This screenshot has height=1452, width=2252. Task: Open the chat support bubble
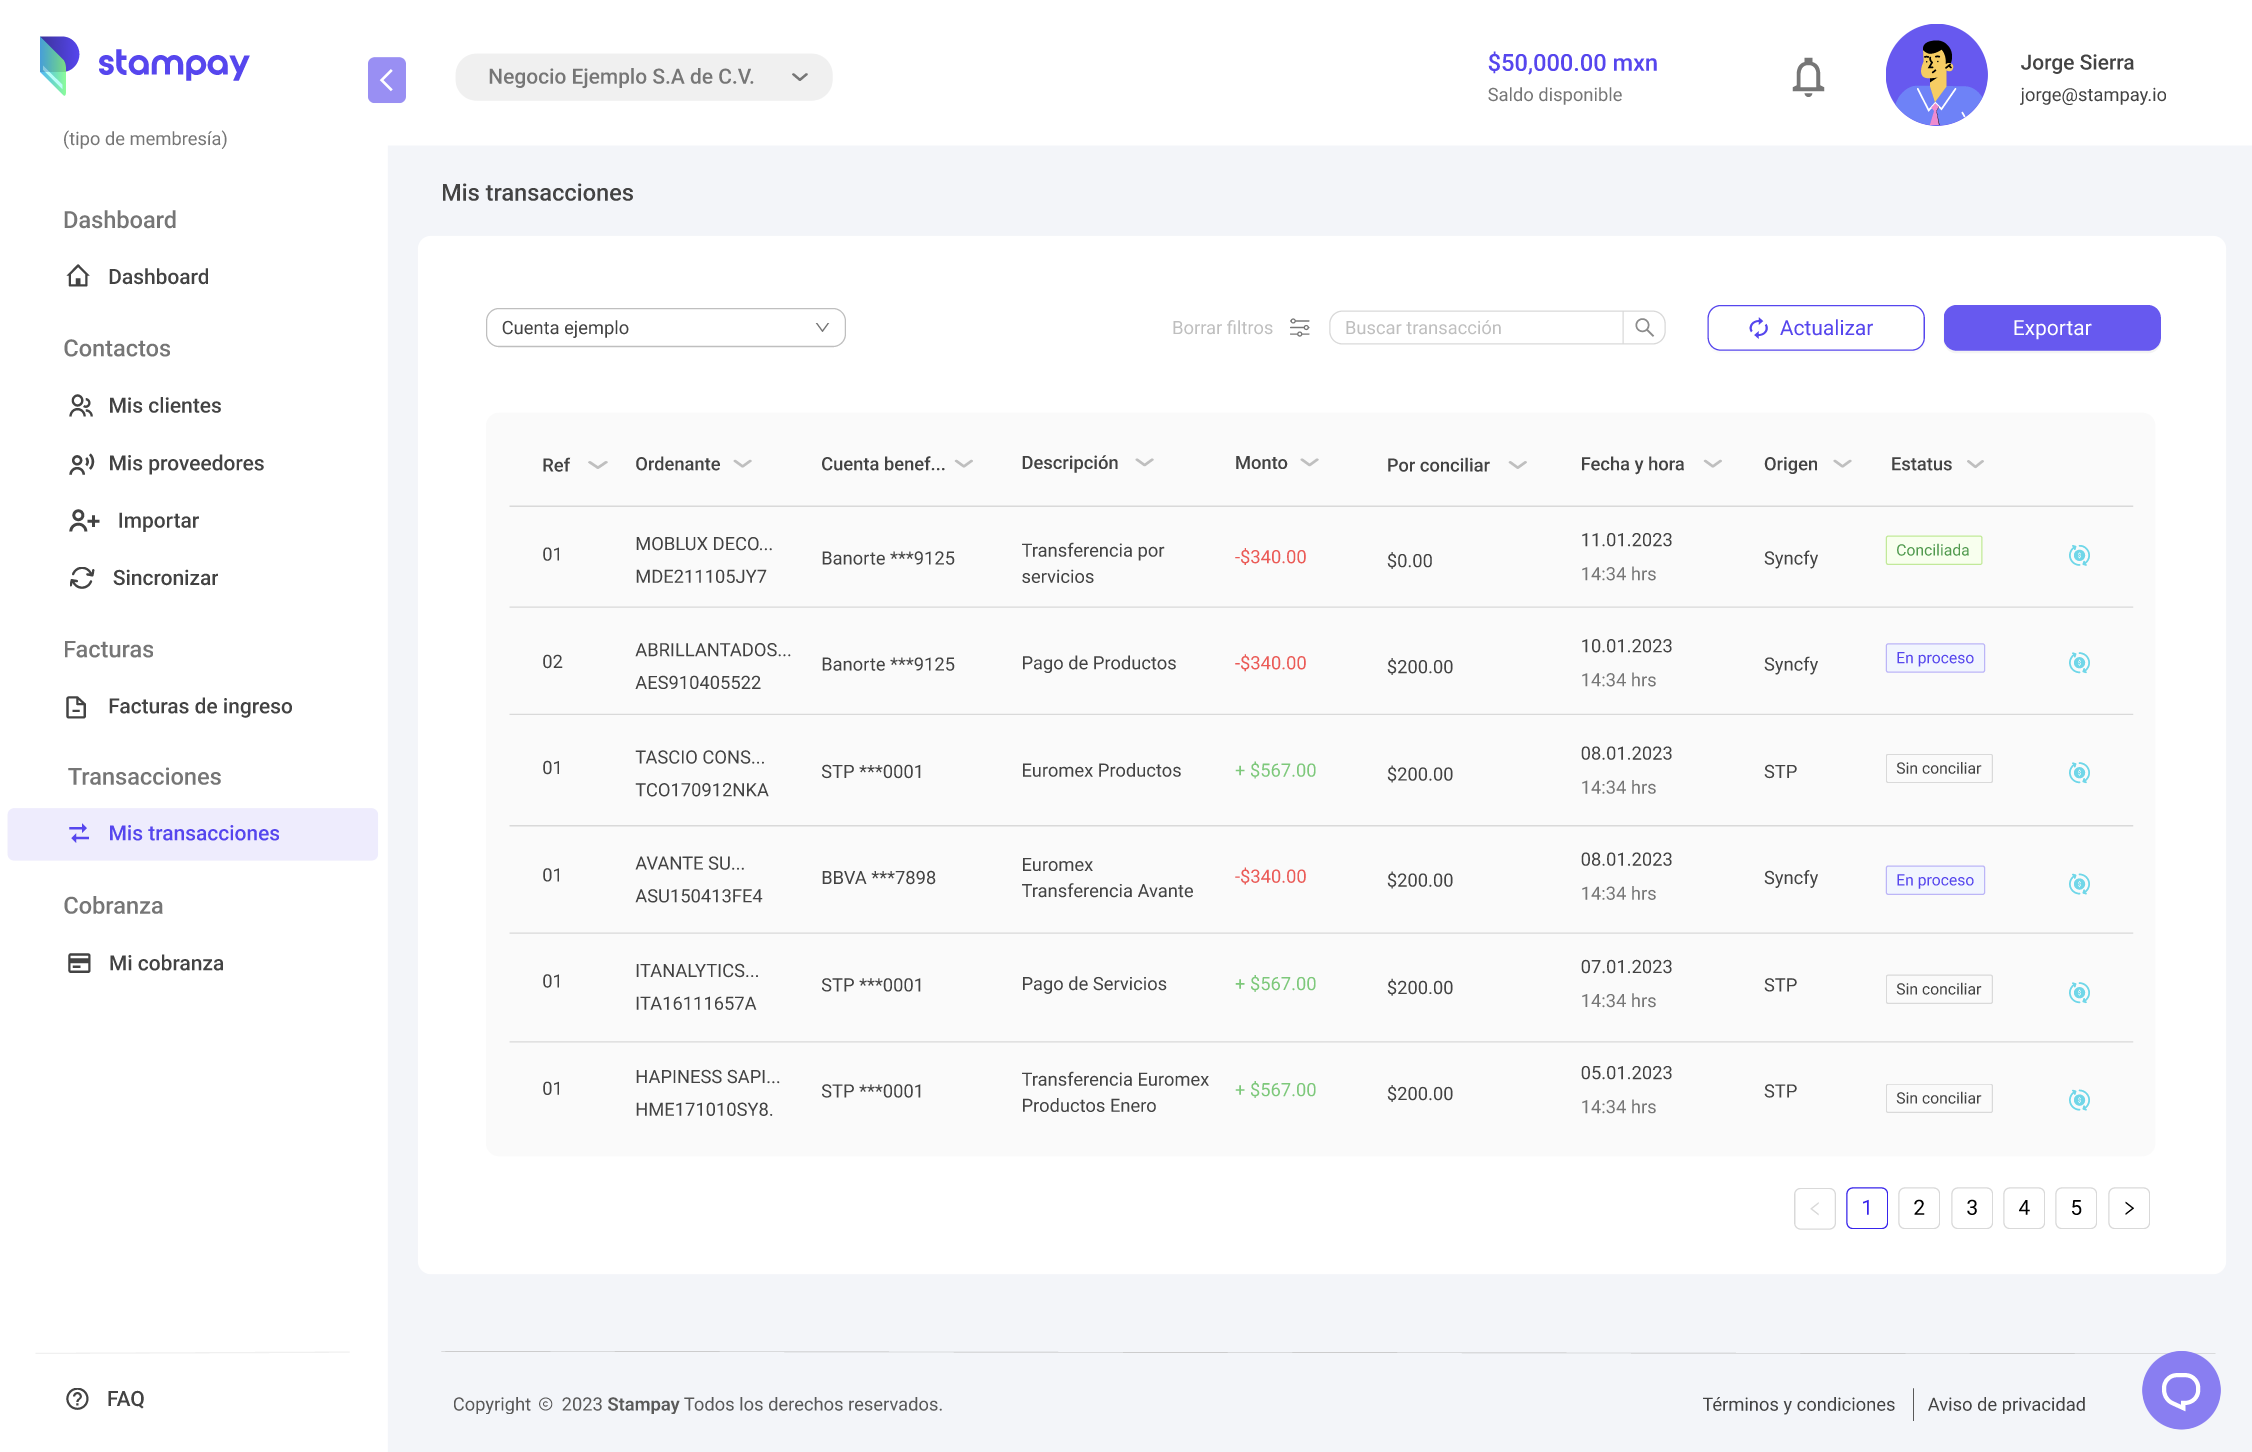click(2180, 1390)
